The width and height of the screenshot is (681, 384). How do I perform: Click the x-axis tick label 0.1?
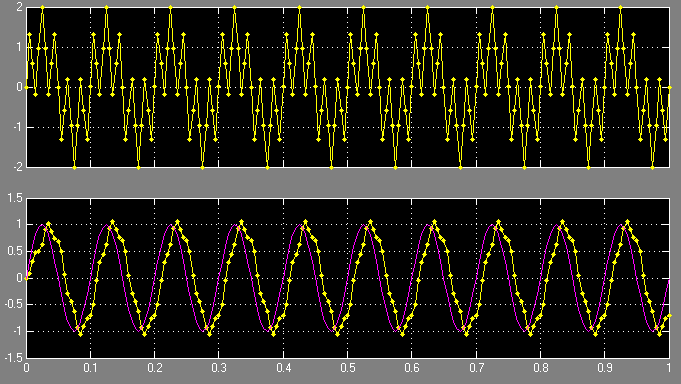click(x=90, y=368)
